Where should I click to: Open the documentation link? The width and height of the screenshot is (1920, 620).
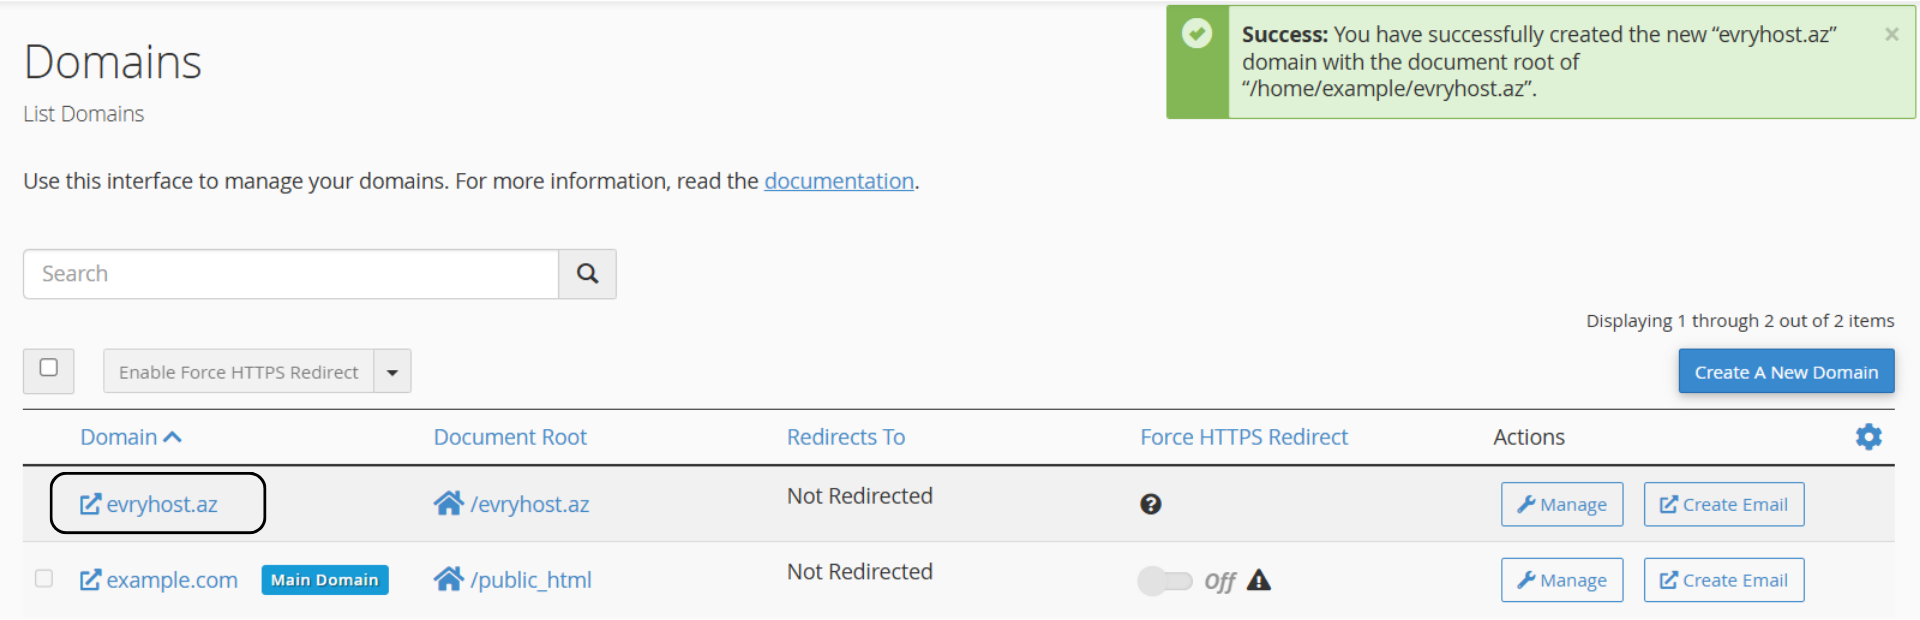[839, 181]
